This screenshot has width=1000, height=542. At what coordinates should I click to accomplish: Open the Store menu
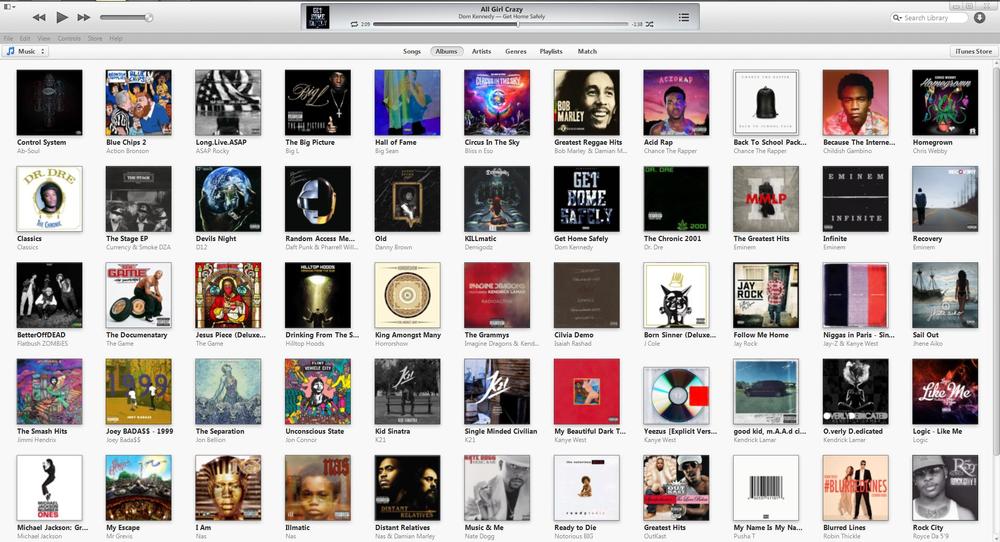pyautogui.click(x=95, y=38)
